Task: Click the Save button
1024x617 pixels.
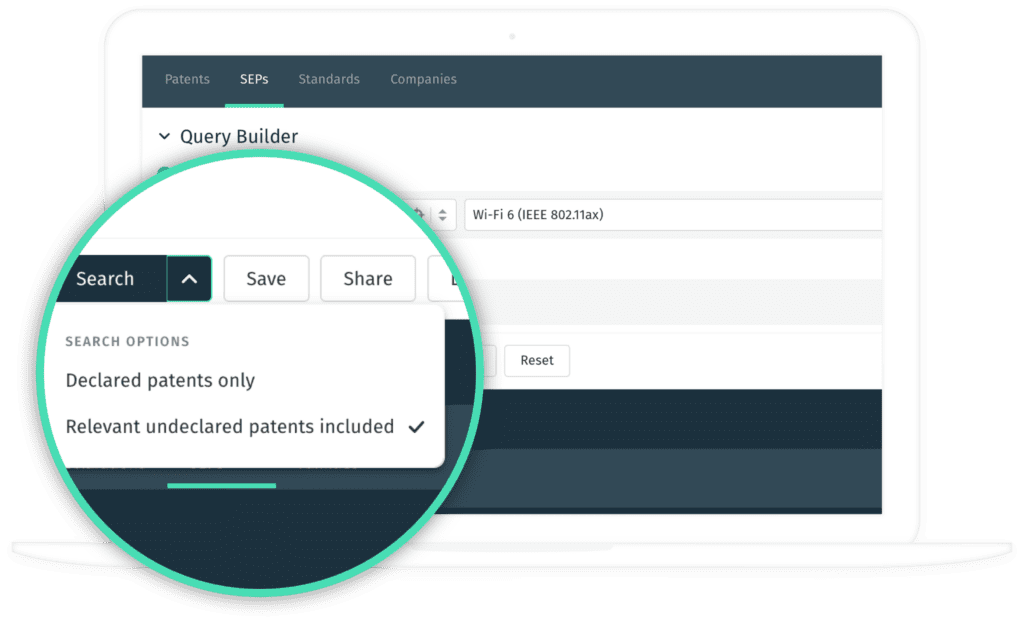Action: 266,279
